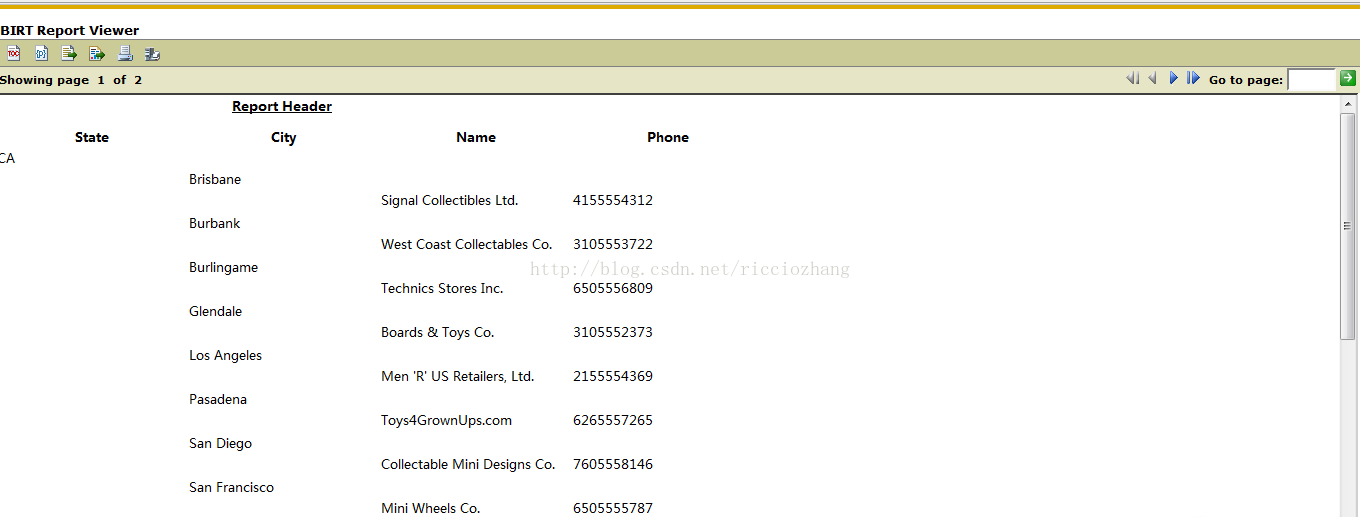Click phone number 2155554369

click(x=613, y=376)
